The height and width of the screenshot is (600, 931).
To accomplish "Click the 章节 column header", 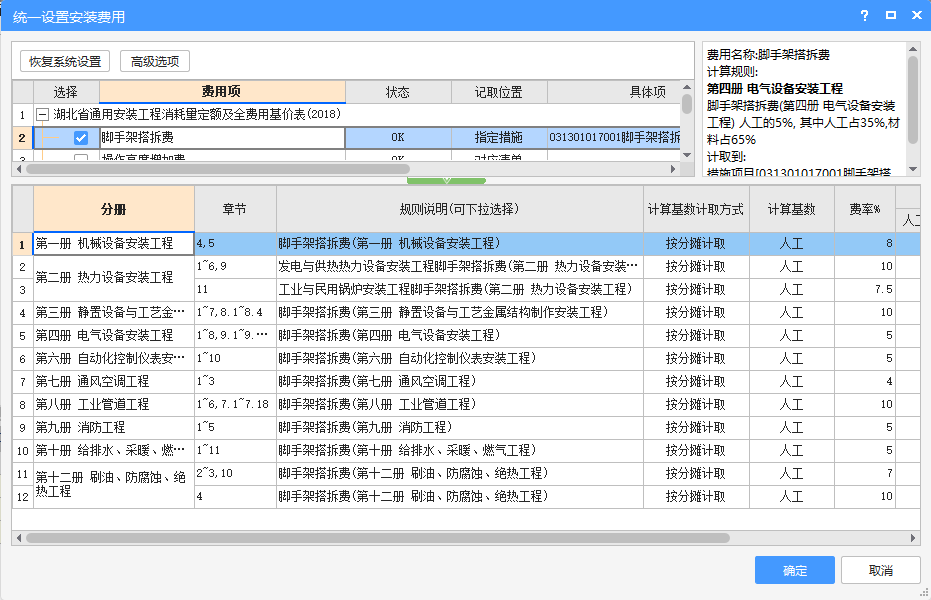I will 235,209.
